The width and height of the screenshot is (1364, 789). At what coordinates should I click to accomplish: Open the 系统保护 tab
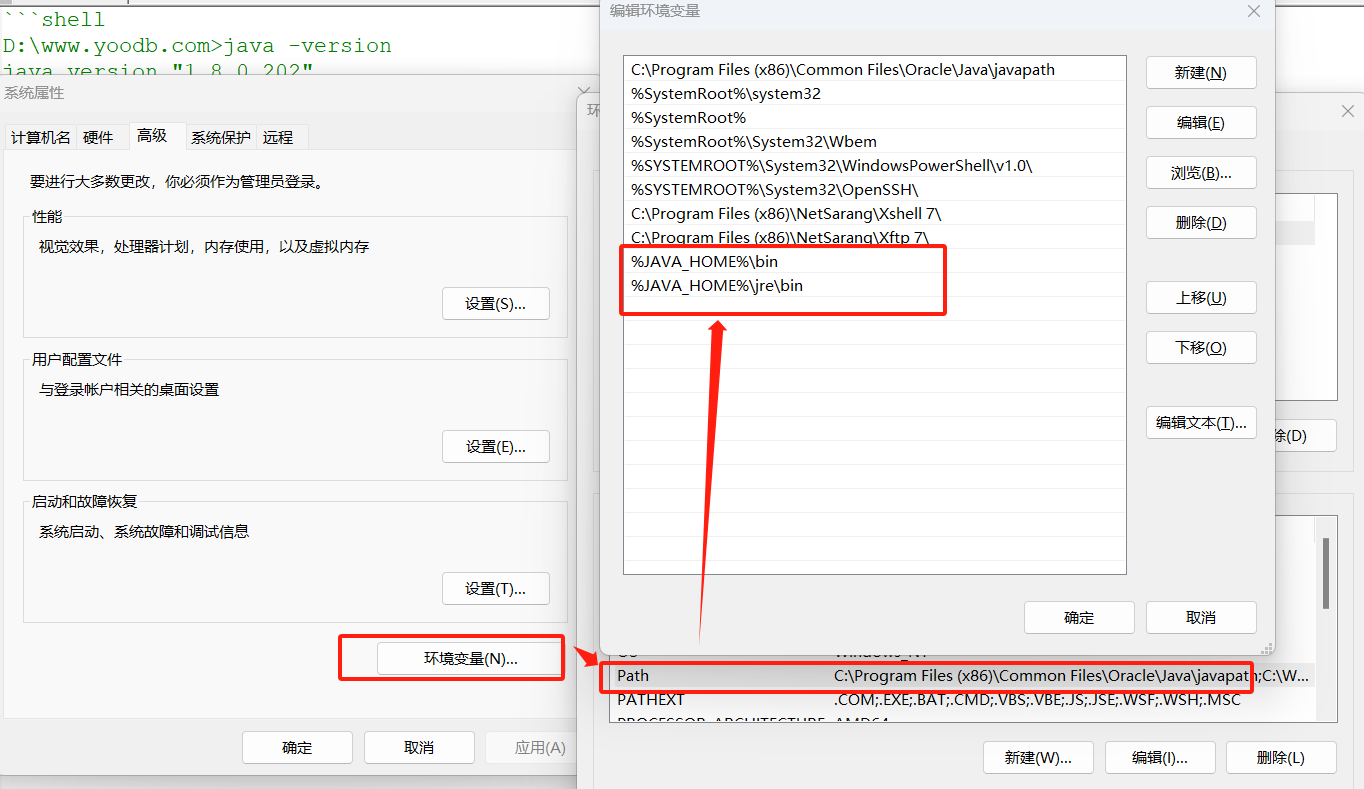(x=221, y=137)
